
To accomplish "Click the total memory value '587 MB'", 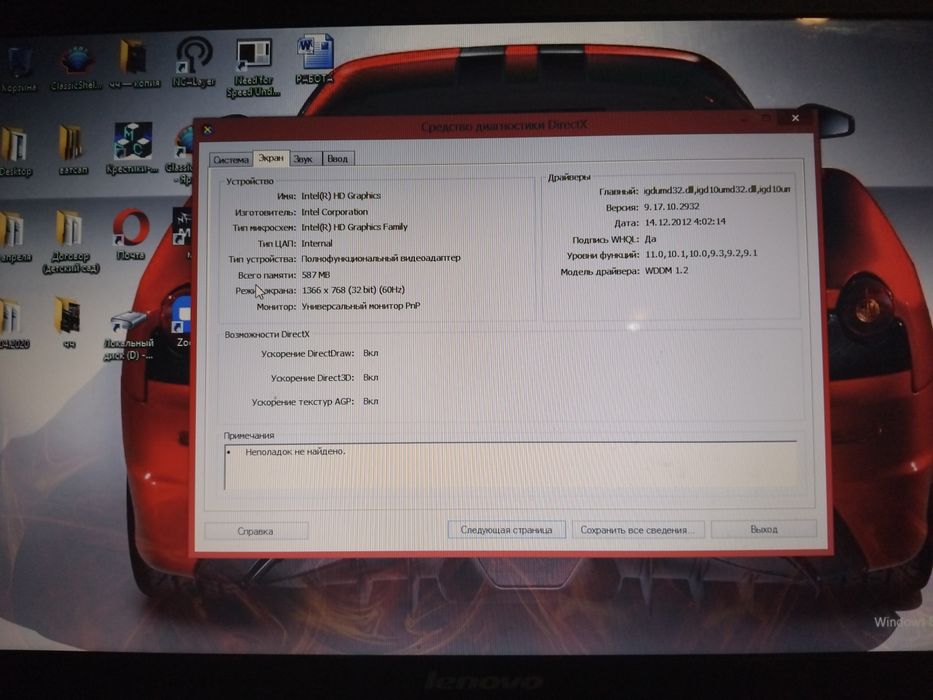I will point(315,275).
